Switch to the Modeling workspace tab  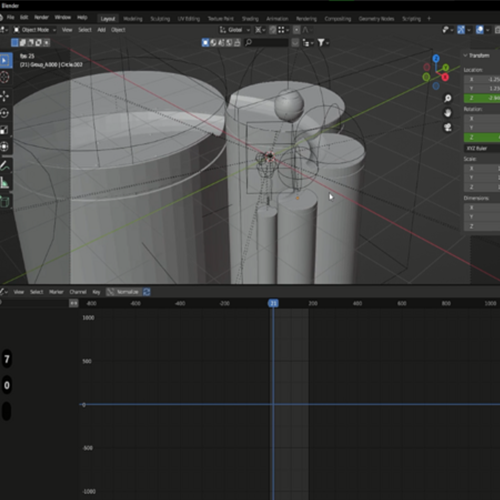133,19
